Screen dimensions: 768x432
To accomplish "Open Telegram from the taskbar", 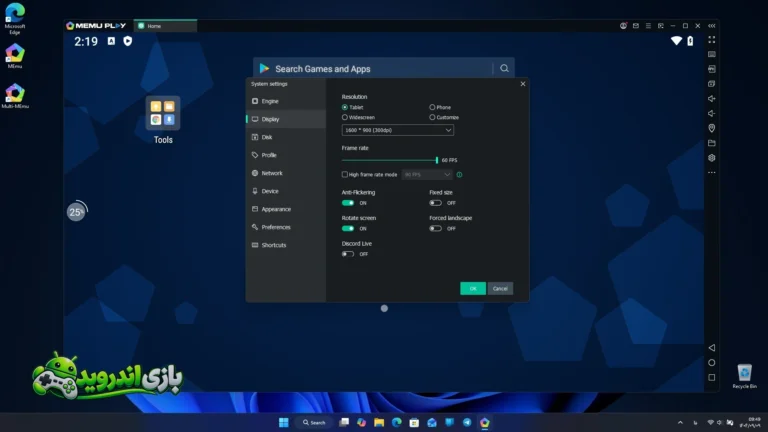I will tap(467, 422).
